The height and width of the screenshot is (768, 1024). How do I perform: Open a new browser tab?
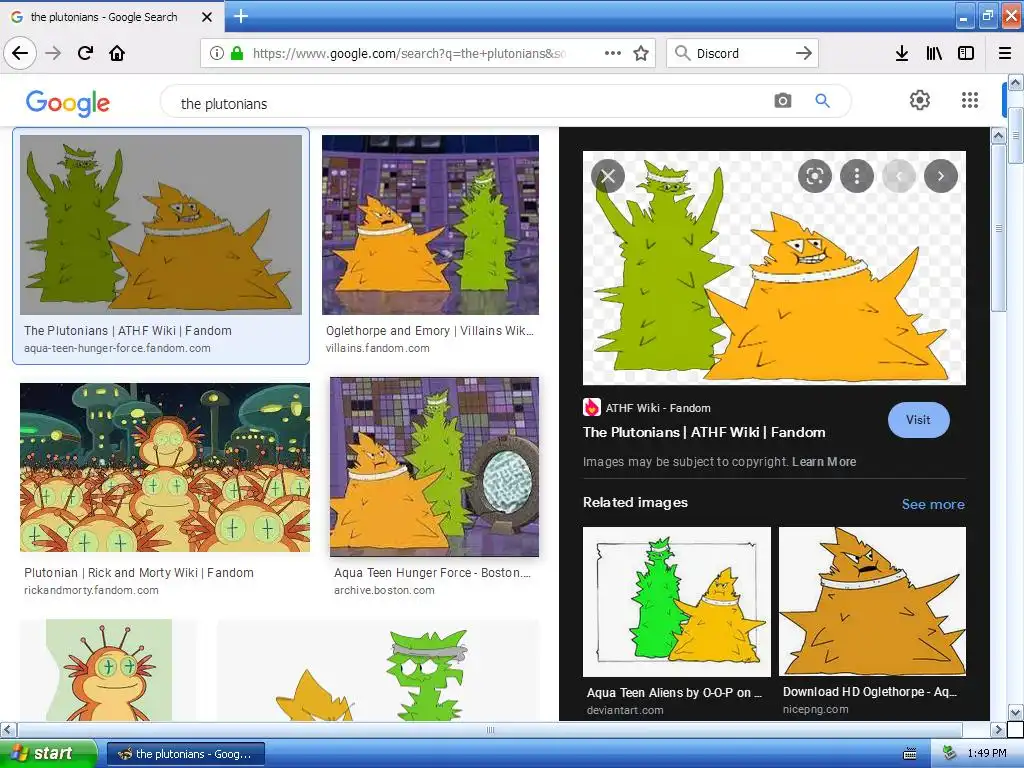(240, 16)
